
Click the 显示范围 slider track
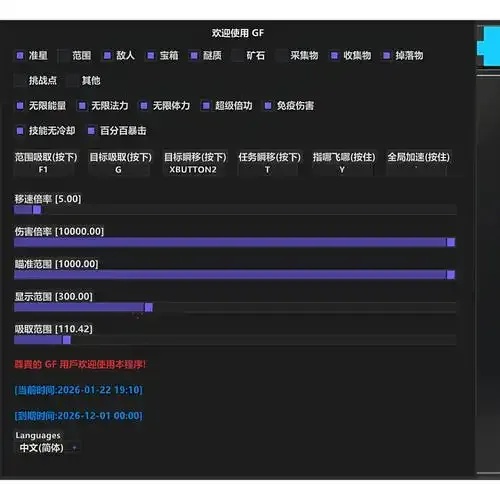coord(235,307)
